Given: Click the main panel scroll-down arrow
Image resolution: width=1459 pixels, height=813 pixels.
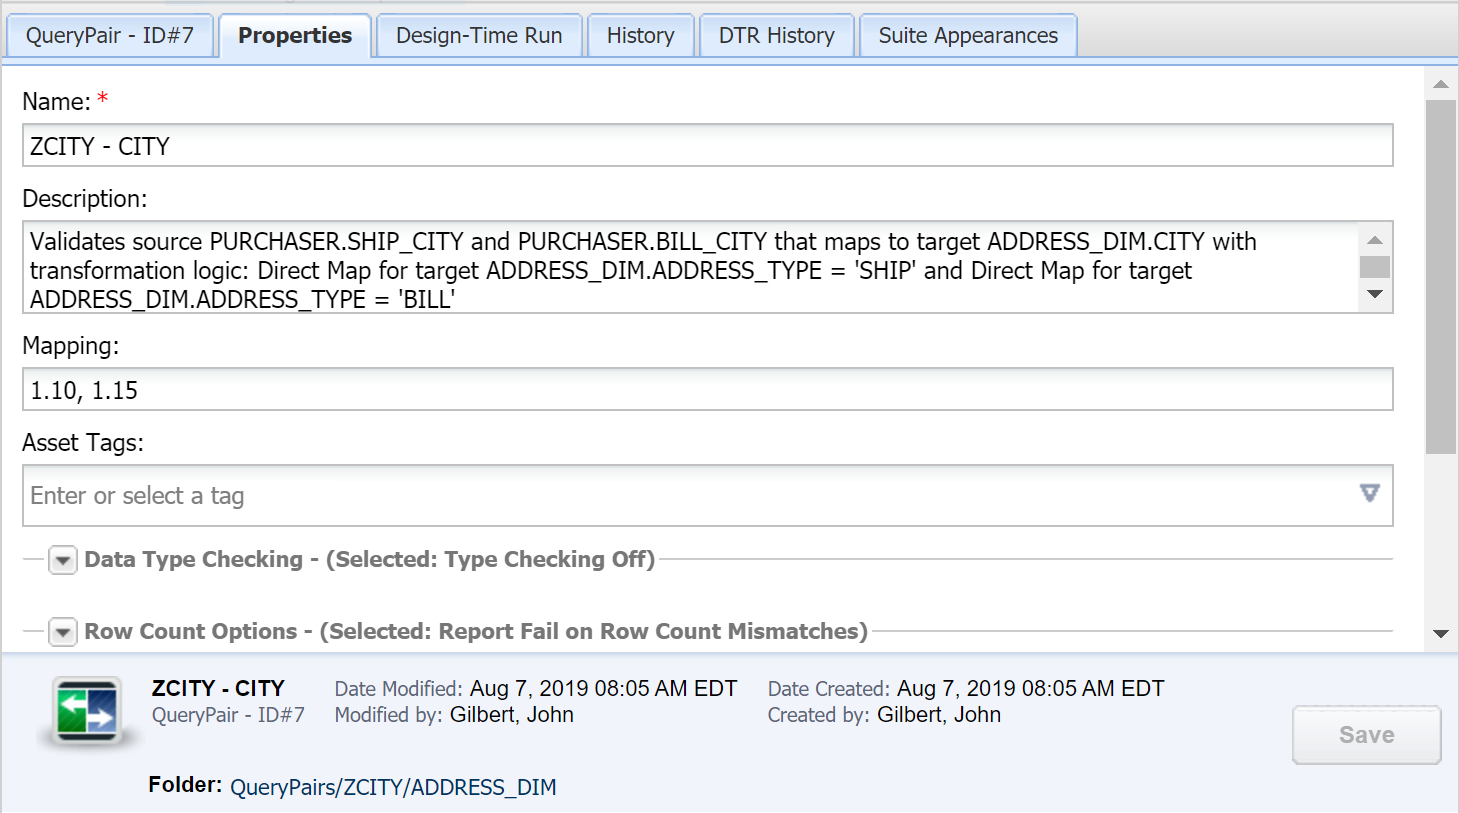Looking at the screenshot, I should point(1441,634).
